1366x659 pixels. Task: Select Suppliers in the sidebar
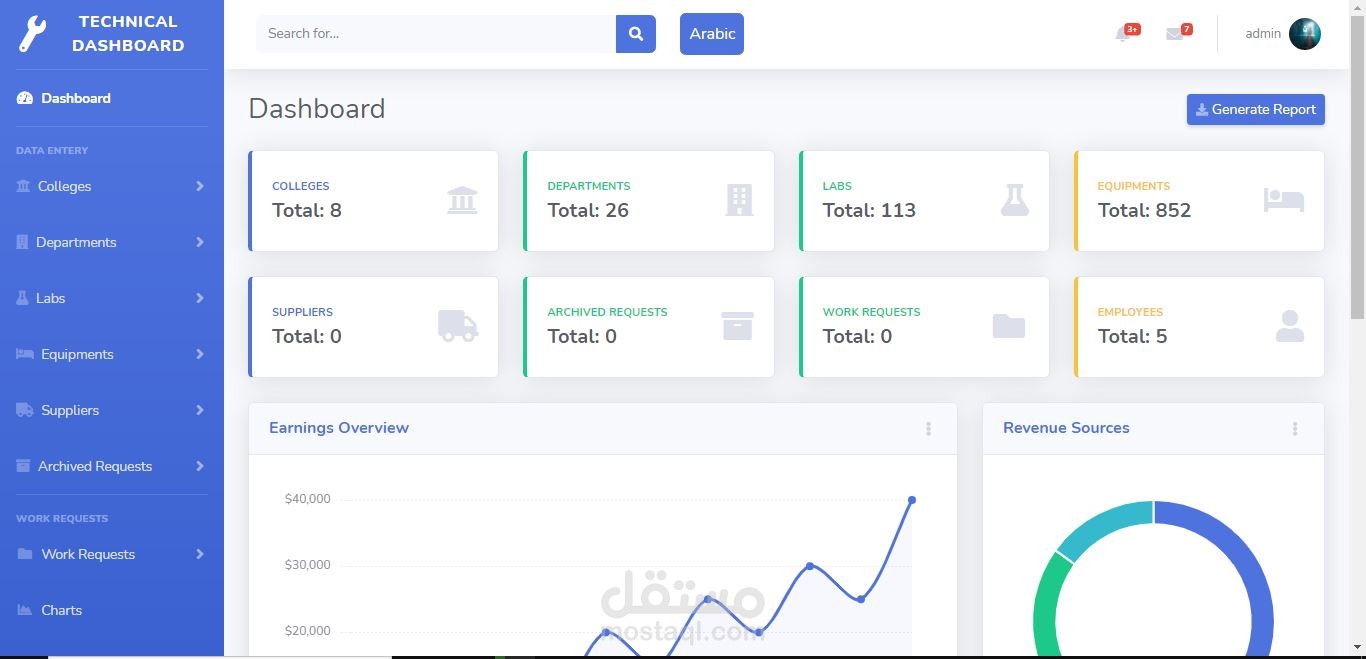tap(112, 410)
